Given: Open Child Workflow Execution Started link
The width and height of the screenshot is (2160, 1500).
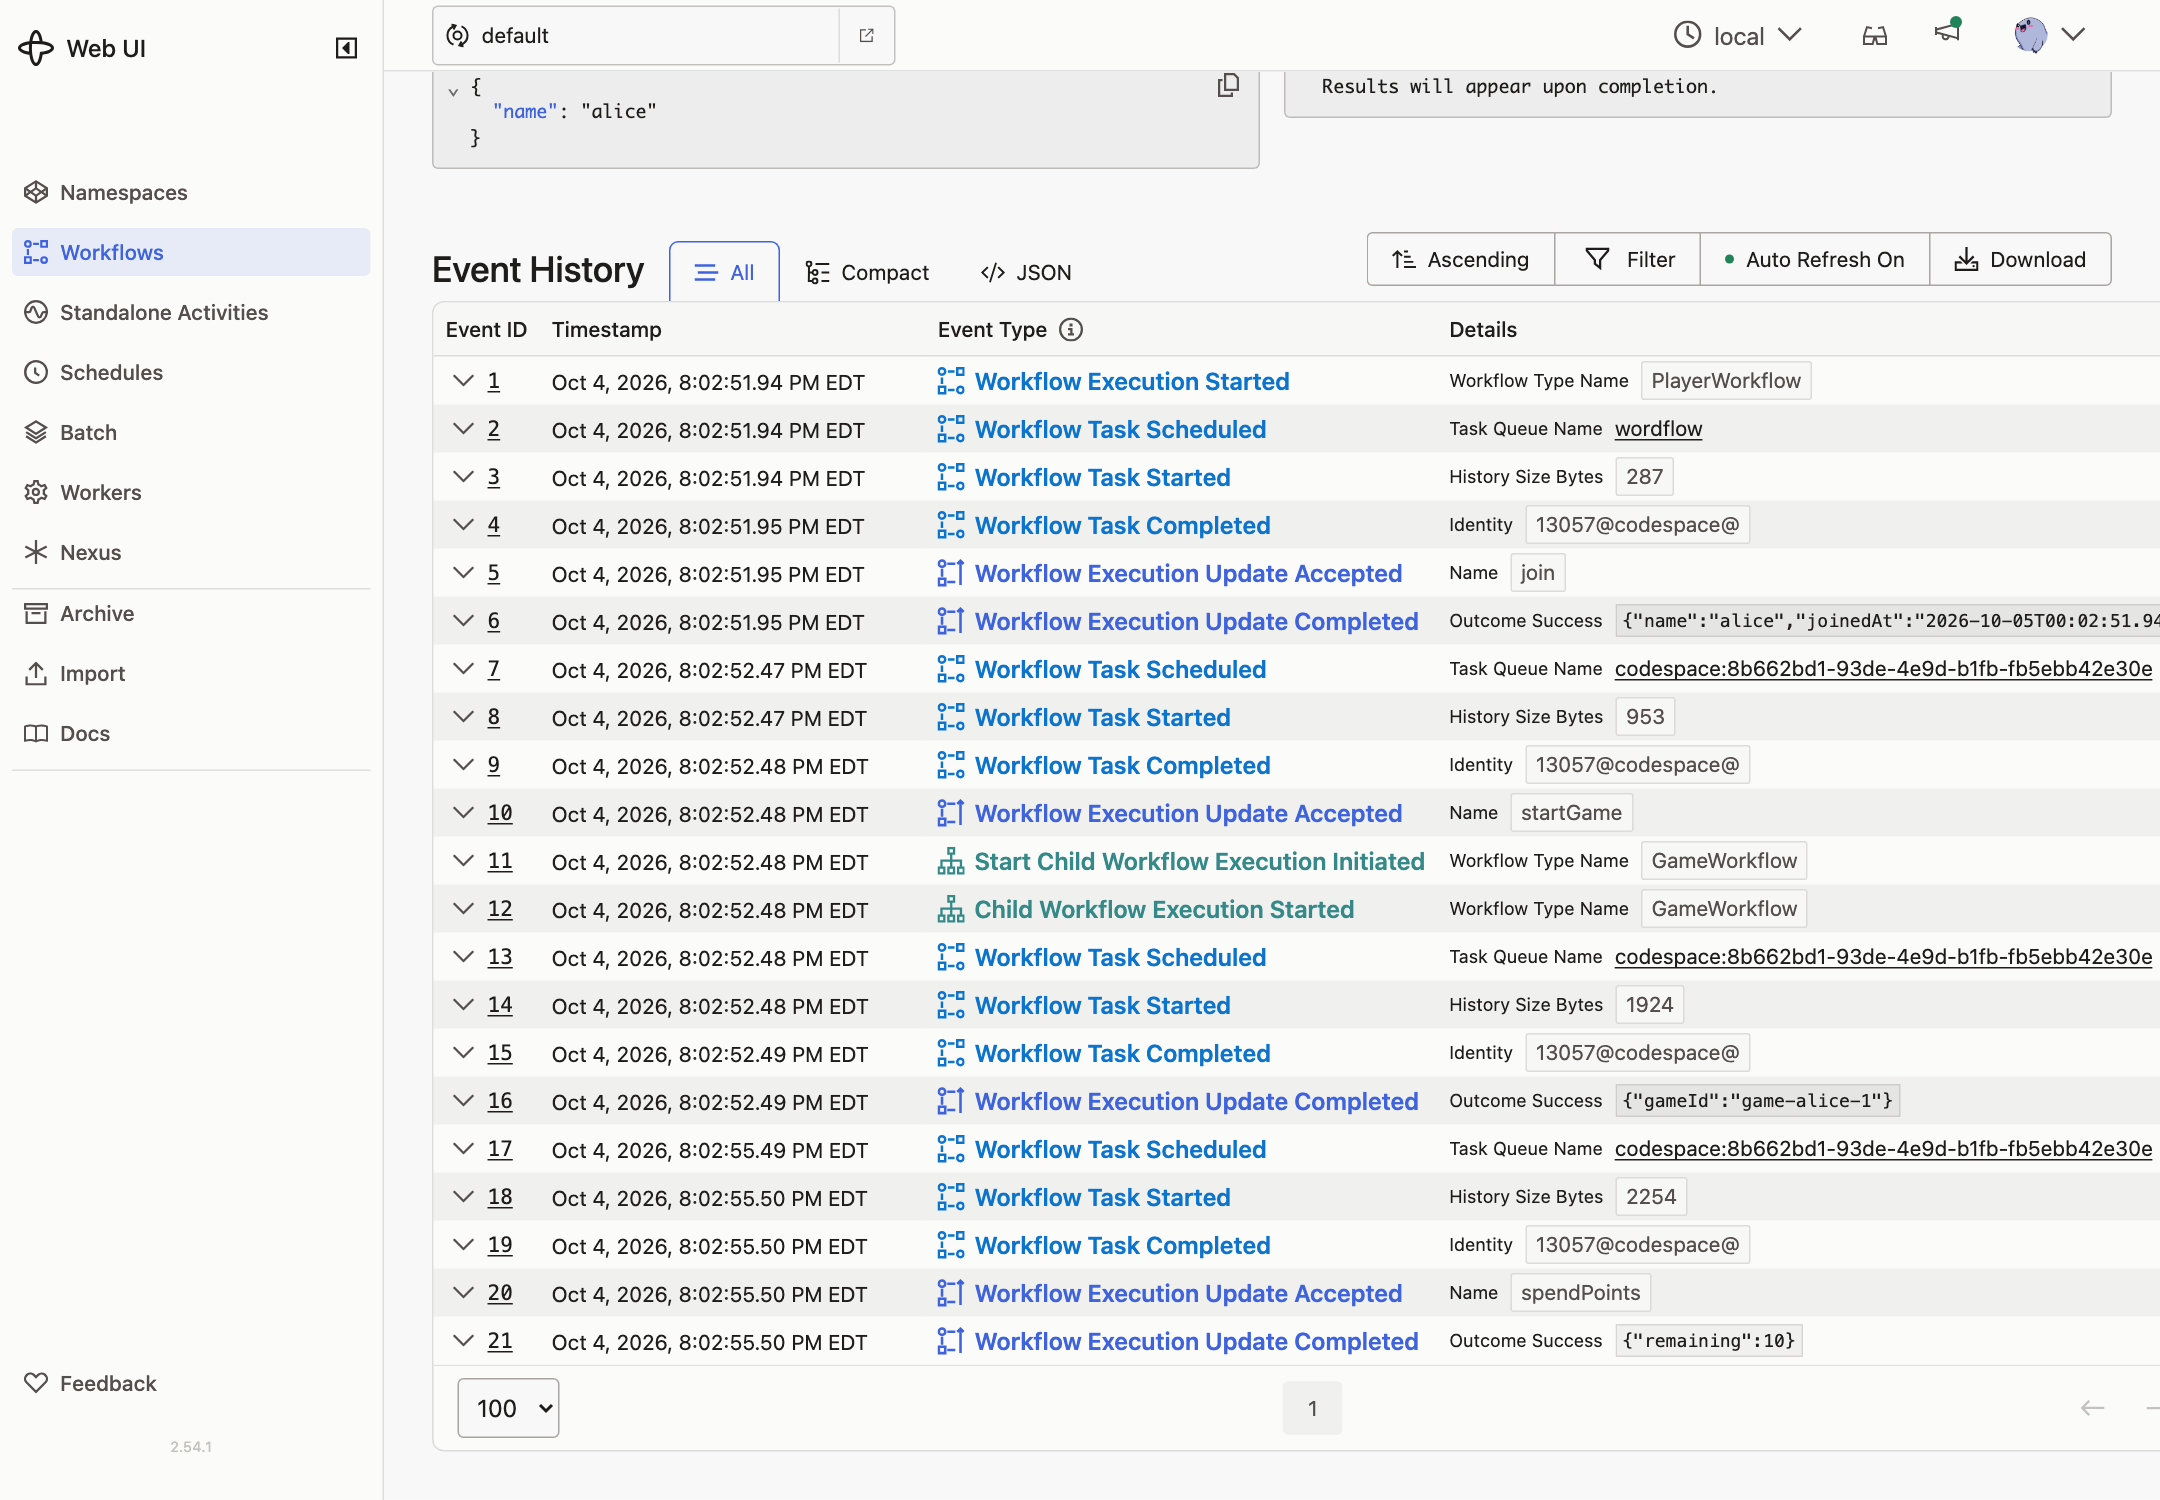Looking at the screenshot, I should point(1164,909).
